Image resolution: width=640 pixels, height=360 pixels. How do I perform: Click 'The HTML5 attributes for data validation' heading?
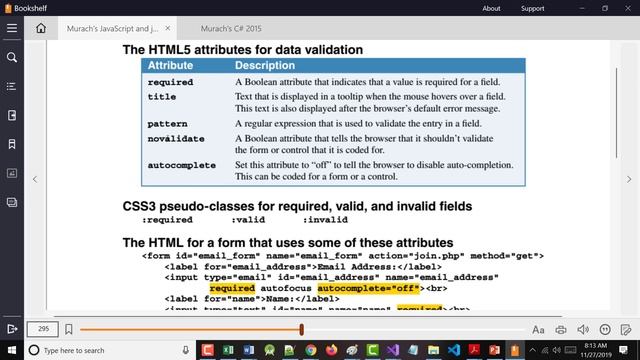pos(243,50)
